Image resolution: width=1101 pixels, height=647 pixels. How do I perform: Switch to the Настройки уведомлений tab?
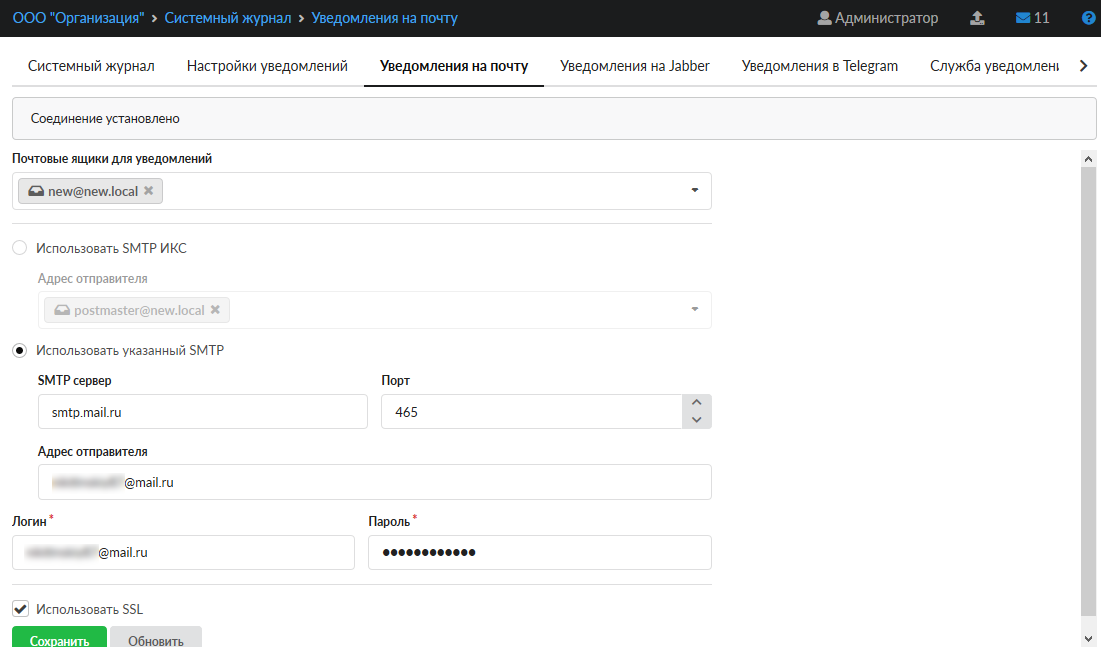267,66
